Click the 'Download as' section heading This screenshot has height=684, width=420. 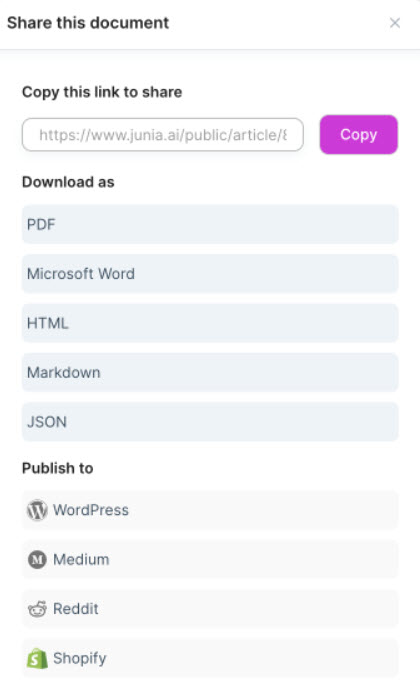[x=68, y=182]
